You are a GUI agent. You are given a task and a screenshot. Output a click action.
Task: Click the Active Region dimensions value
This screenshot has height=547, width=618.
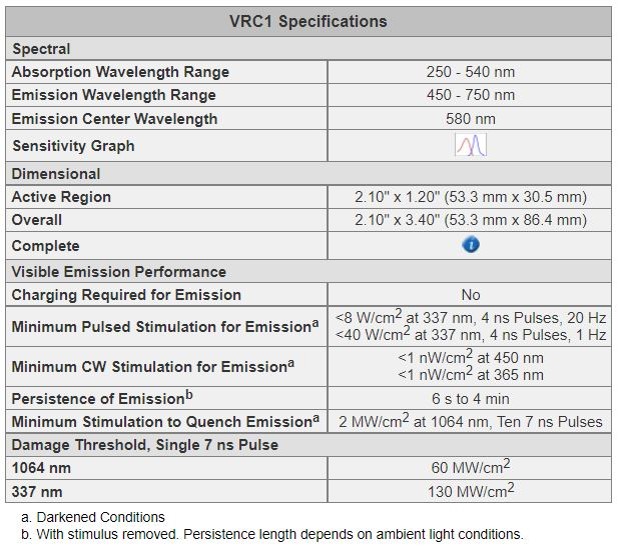click(x=470, y=197)
